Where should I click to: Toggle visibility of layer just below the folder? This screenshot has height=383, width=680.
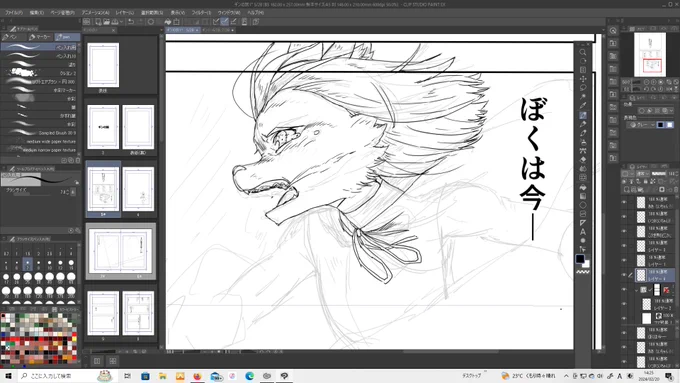tap(624, 333)
